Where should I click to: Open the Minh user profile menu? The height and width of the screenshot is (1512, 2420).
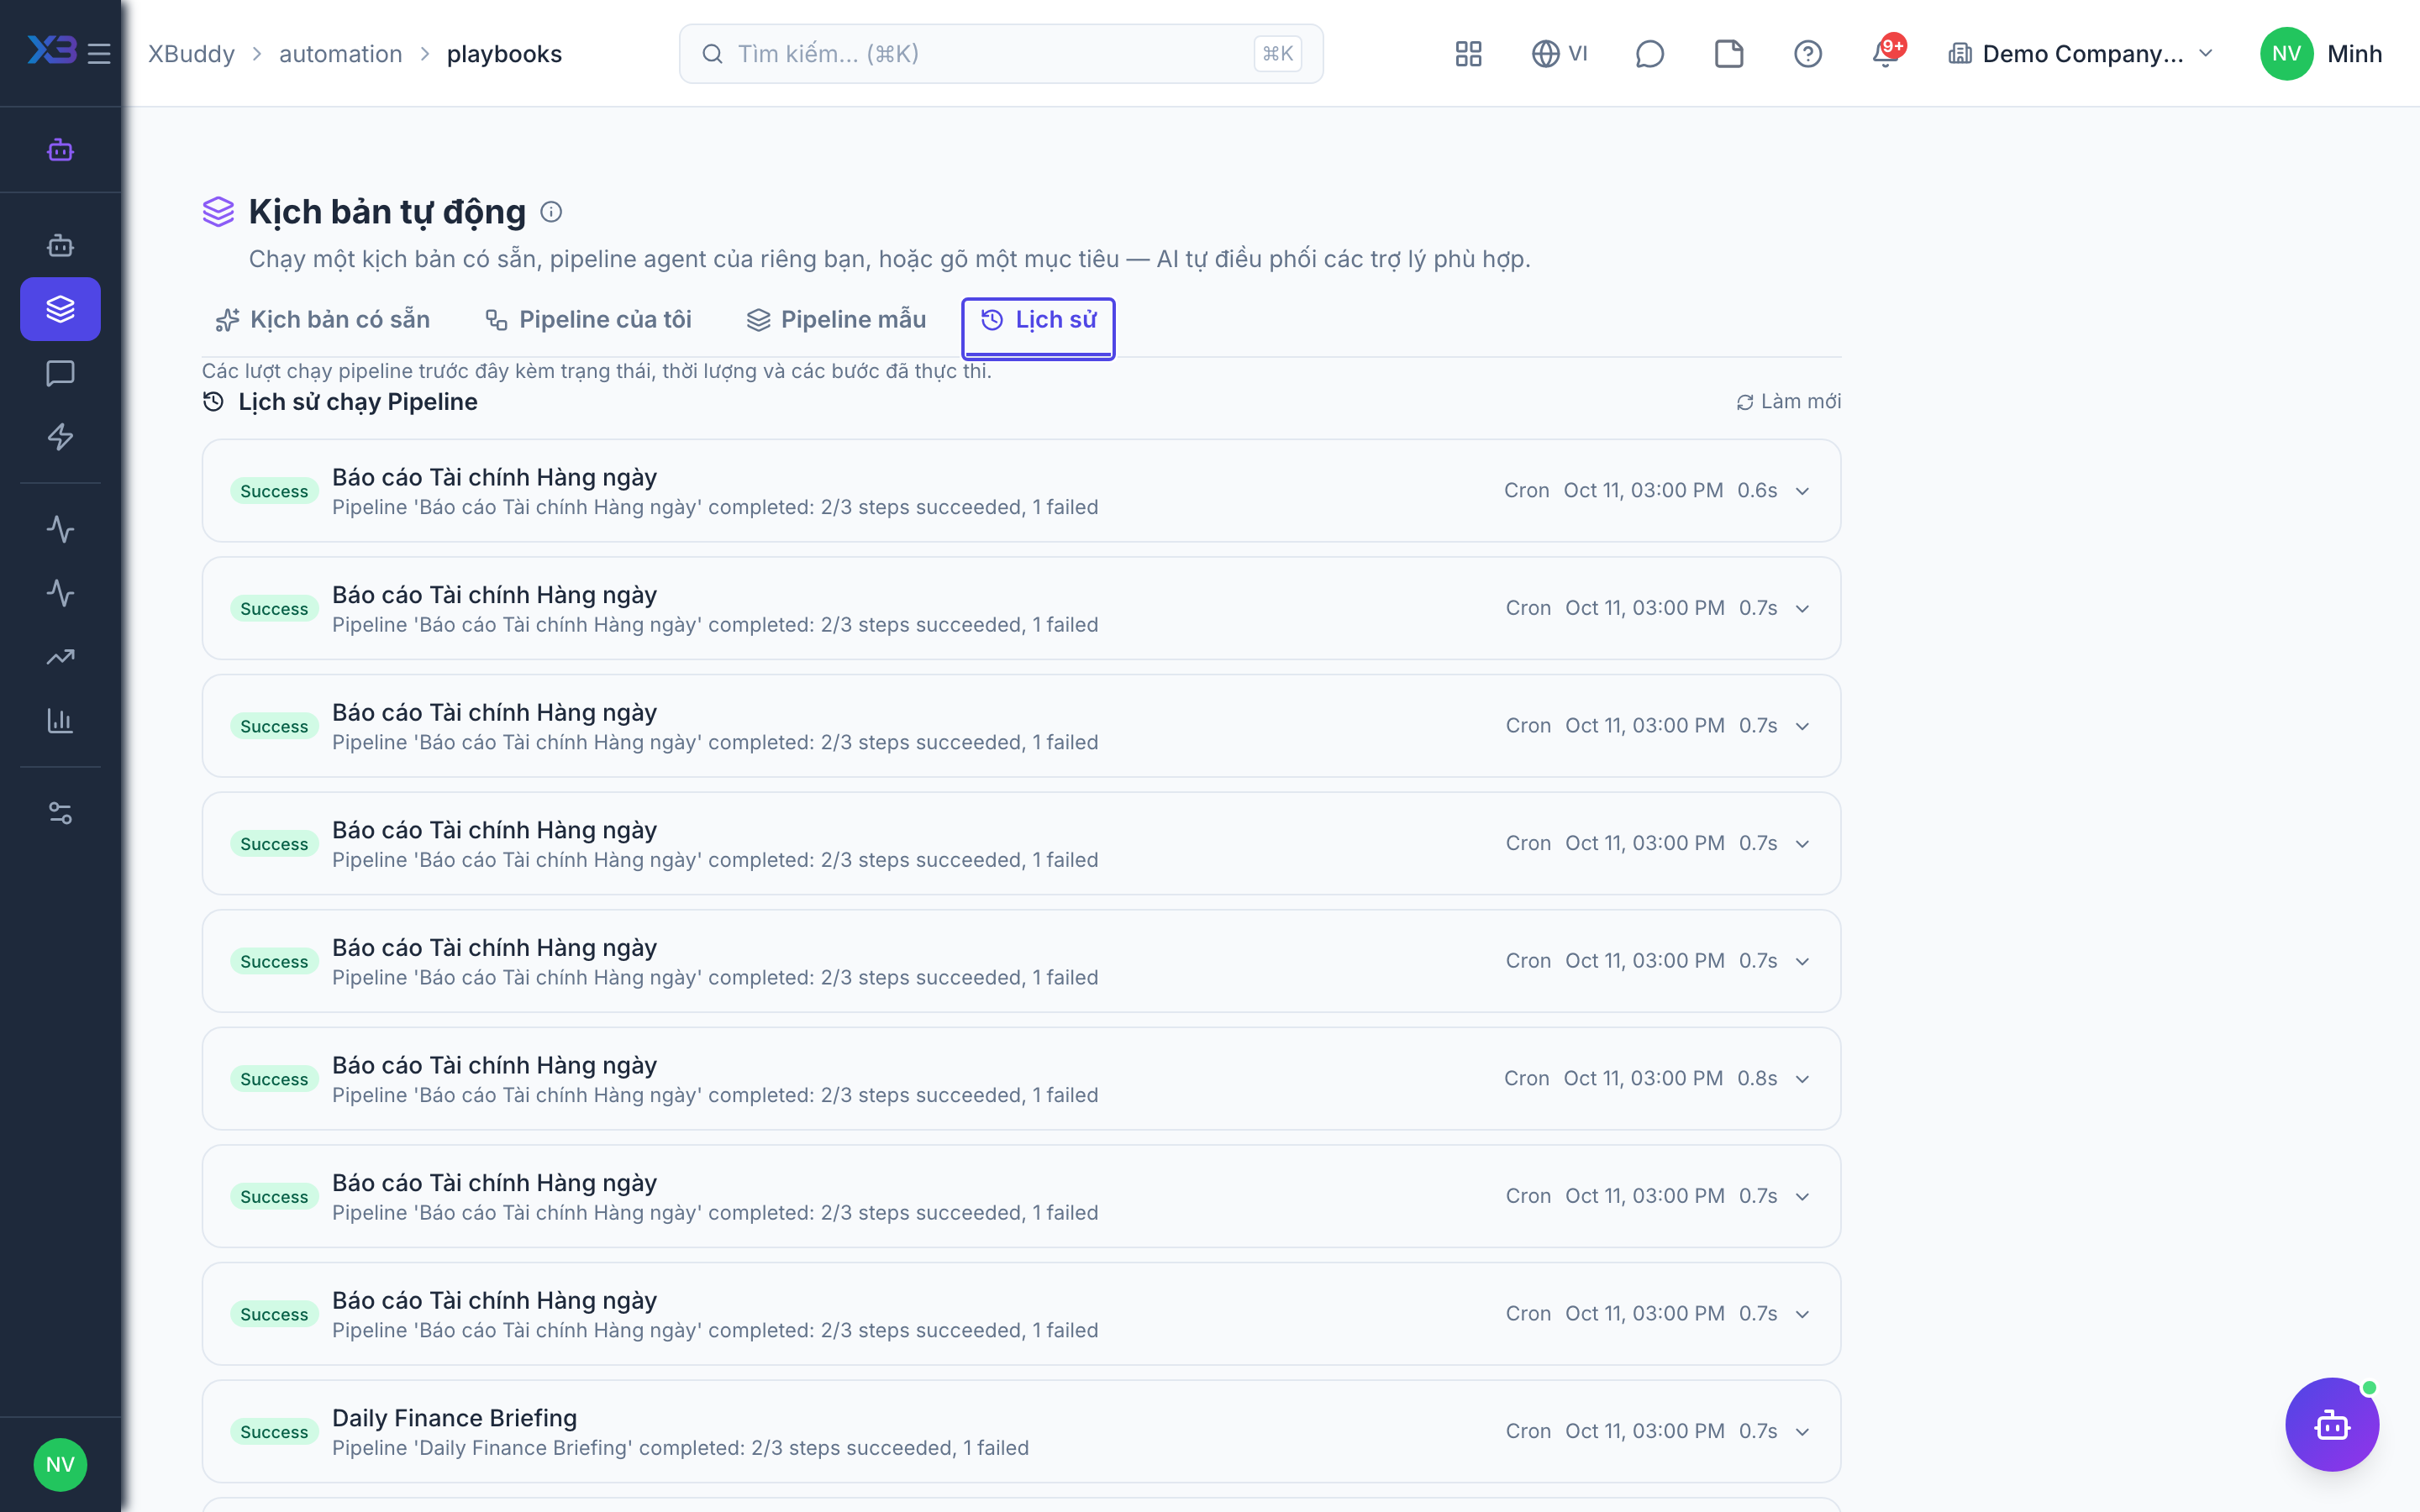2321,54
